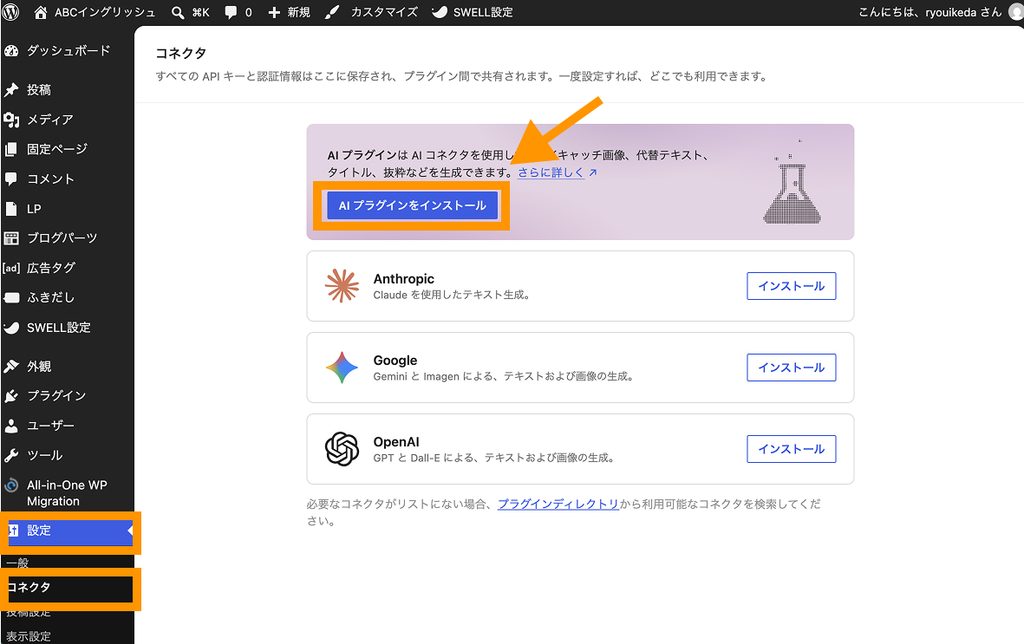Click the plus icon for 新規
This screenshot has height=644, width=1024.
[x=274, y=12]
